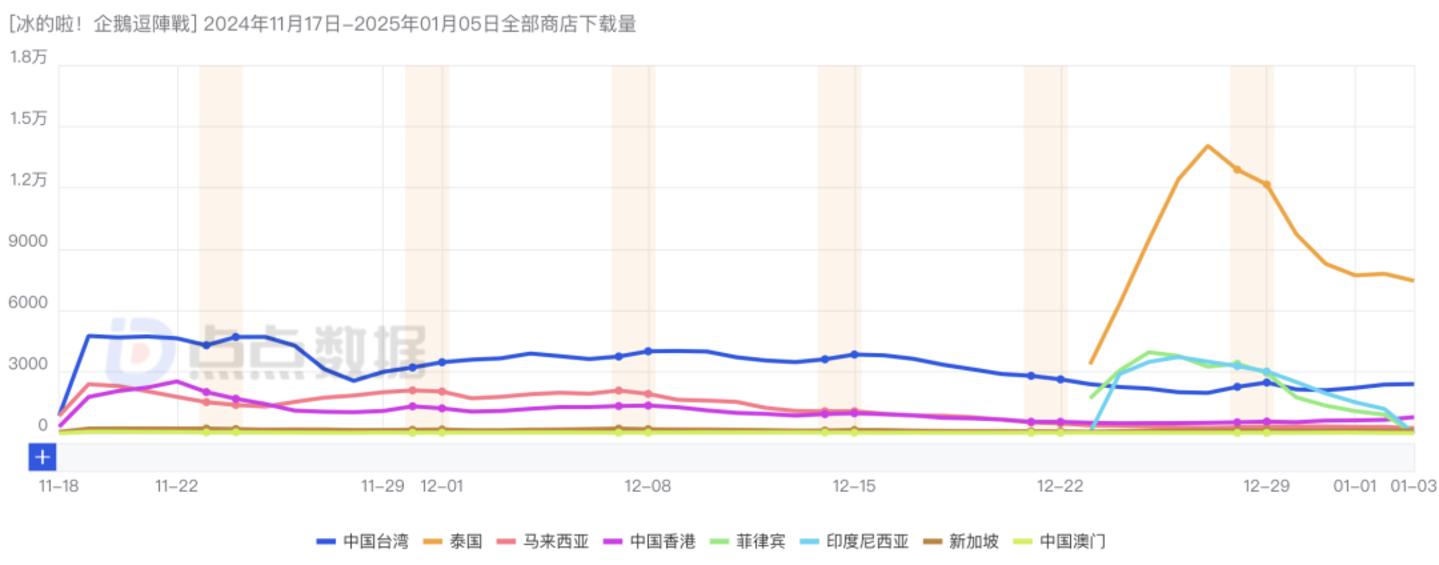Click the 12-01 date label on the axis
The image size is (1439, 565).
442,486
